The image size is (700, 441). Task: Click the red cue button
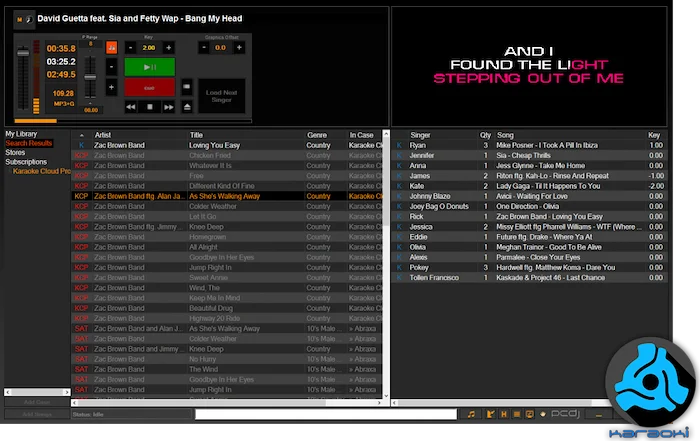pyautogui.click(x=149, y=88)
